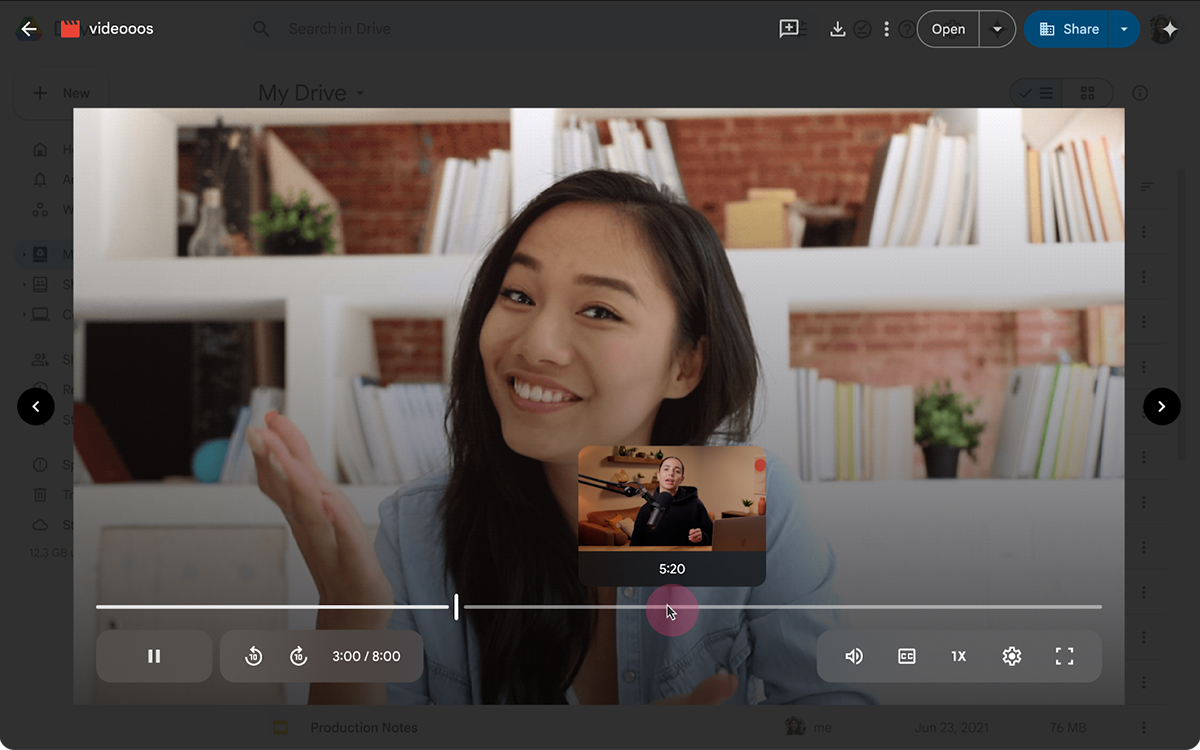Go to the next file with right arrow
The image size is (1200, 750).
point(1162,406)
